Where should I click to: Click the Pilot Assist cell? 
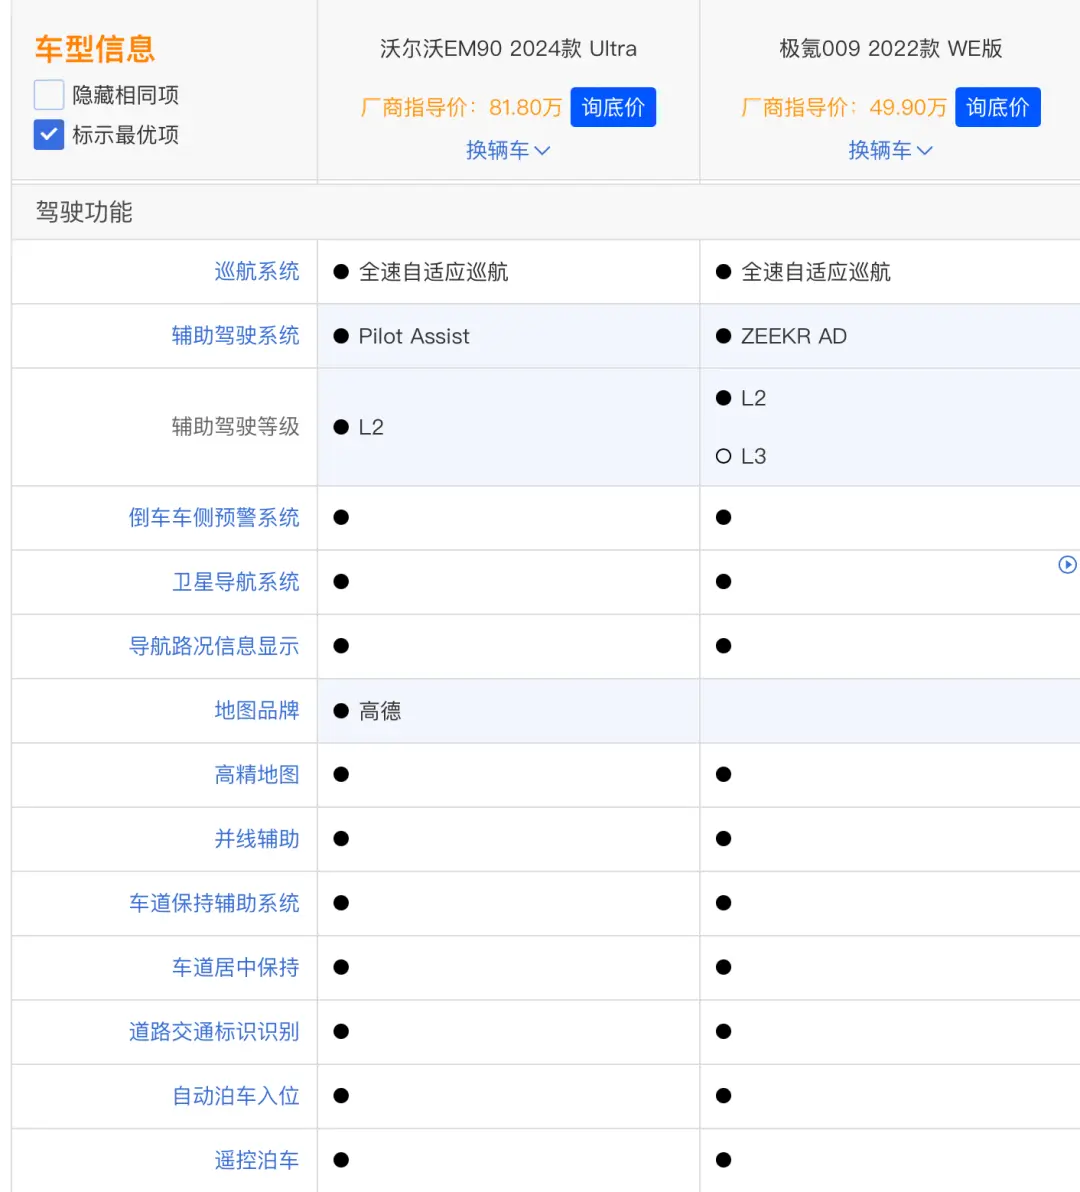[x=508, y=336]
